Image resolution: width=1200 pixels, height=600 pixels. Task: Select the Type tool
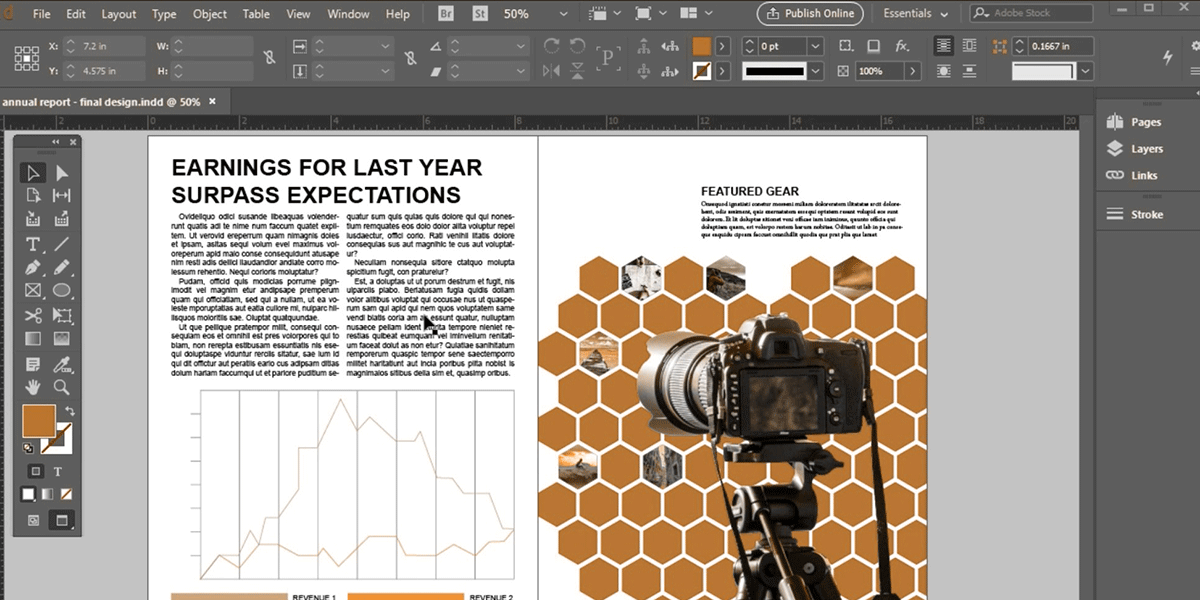[x=33, y=244]
